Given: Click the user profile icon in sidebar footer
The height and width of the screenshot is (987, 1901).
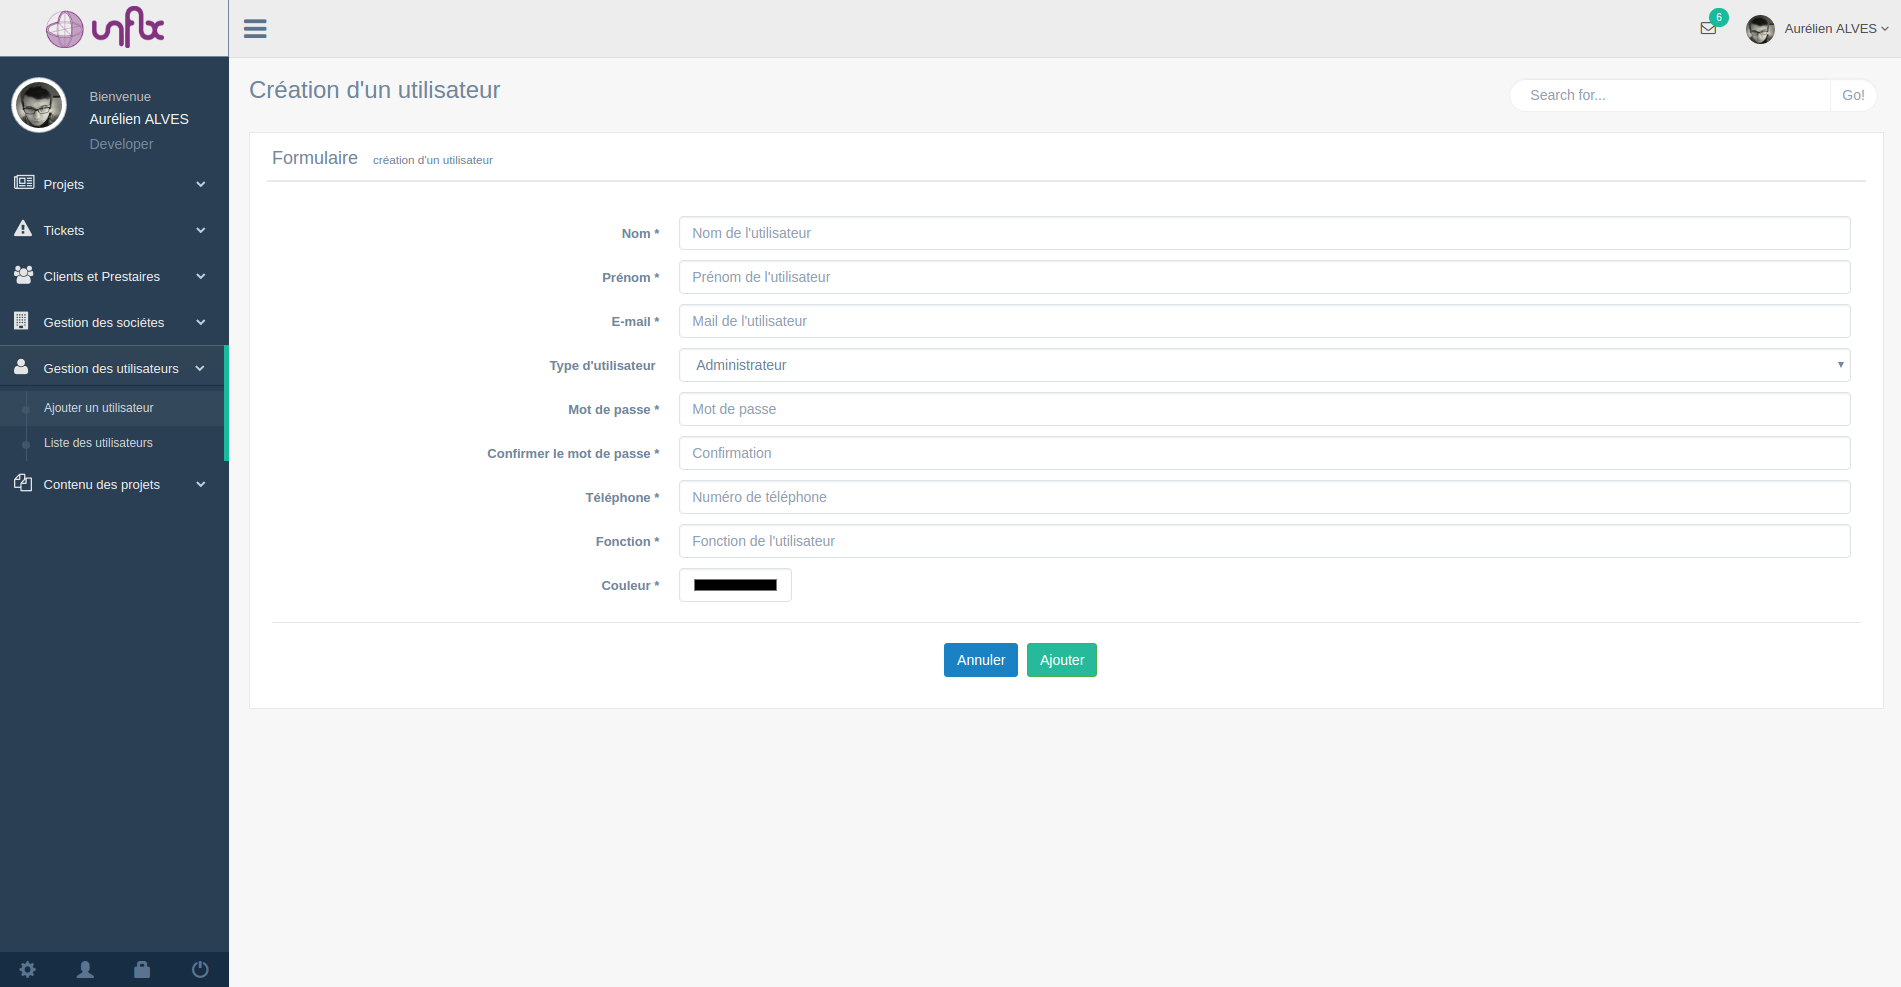Looking at the screenshot, I should 86,969.
